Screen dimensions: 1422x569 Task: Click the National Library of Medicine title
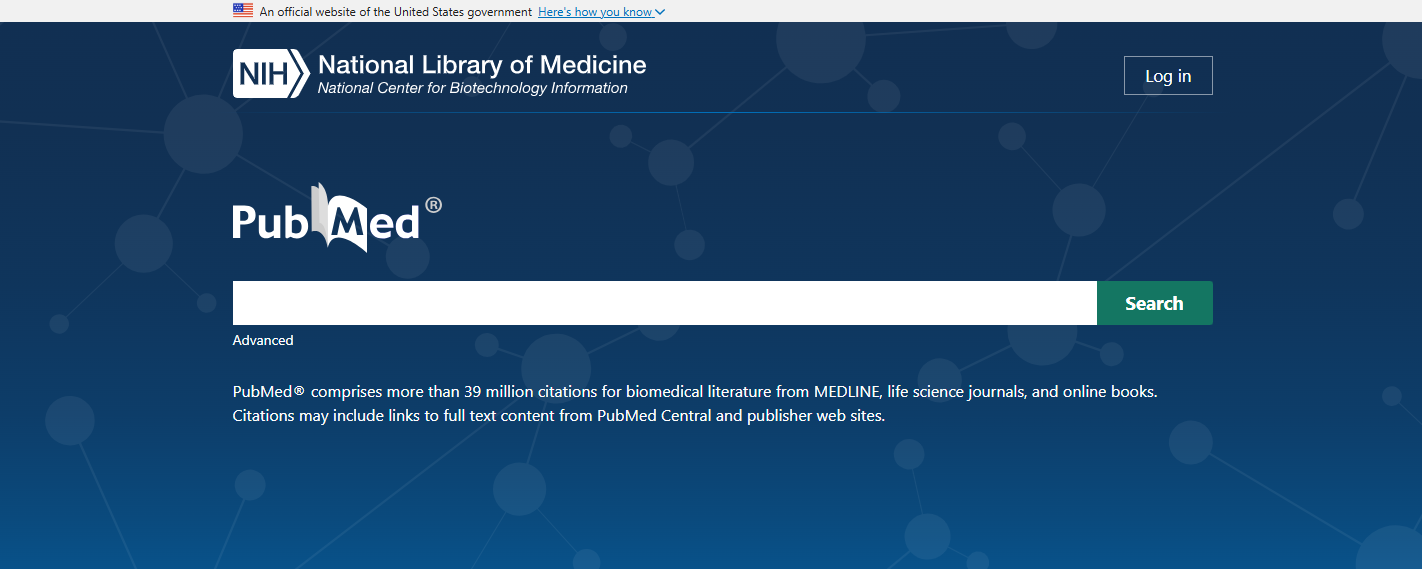482,66
